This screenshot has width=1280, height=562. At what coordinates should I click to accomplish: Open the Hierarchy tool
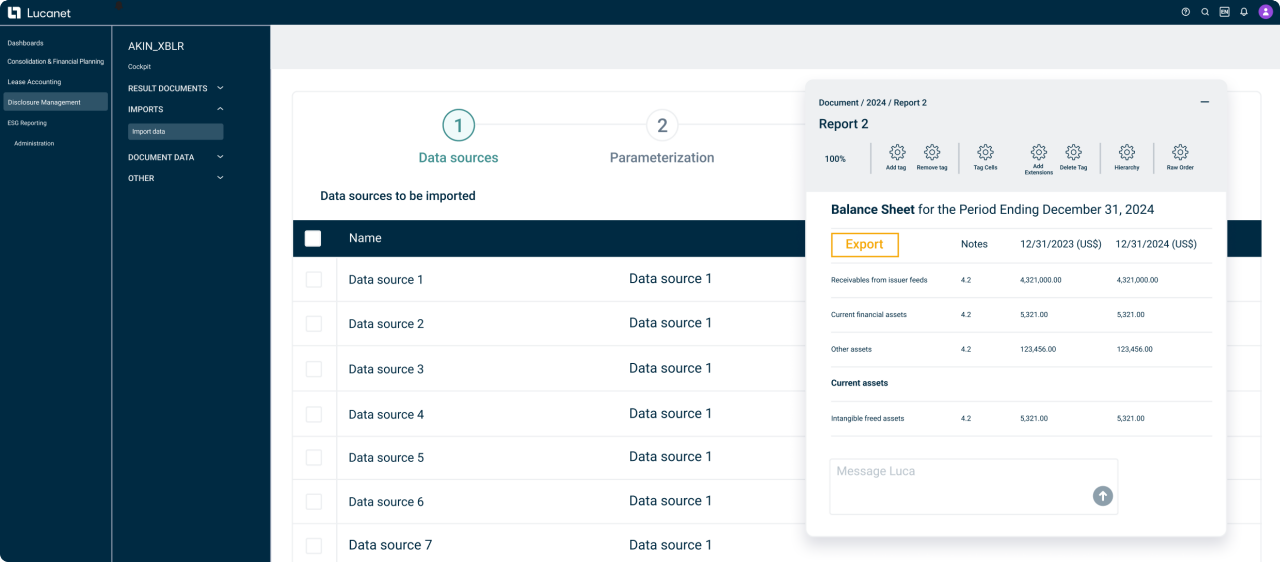[x=1126, y=153]
